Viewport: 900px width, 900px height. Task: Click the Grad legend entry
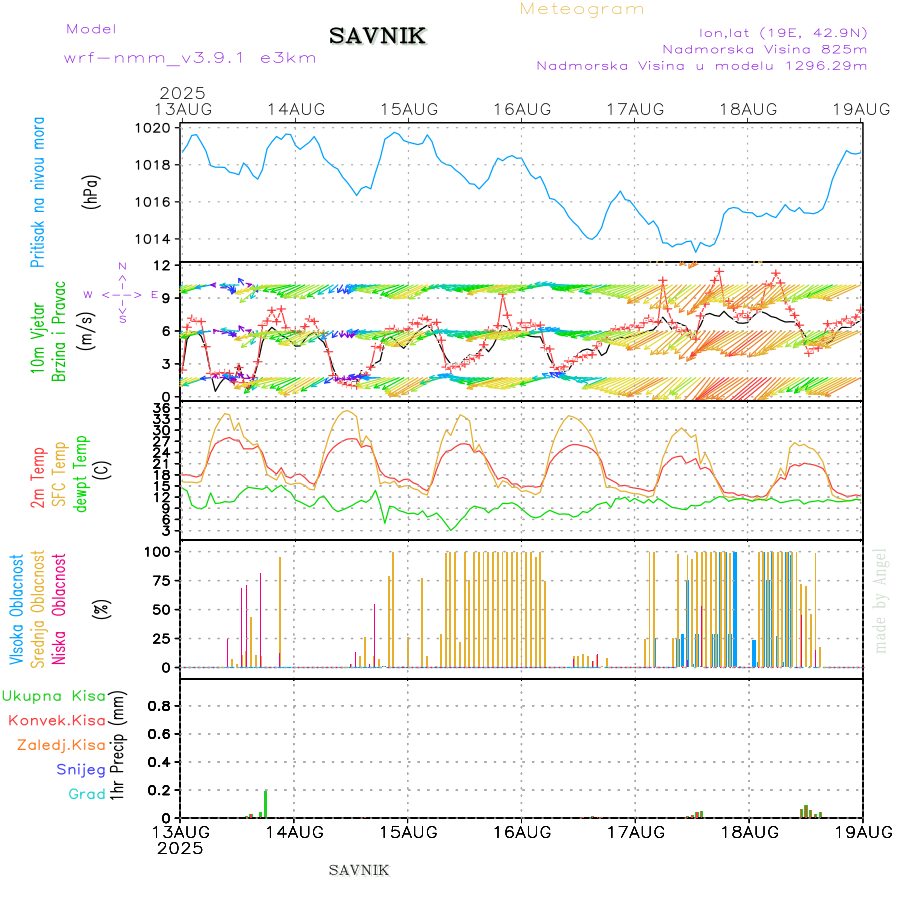(87, 794)
